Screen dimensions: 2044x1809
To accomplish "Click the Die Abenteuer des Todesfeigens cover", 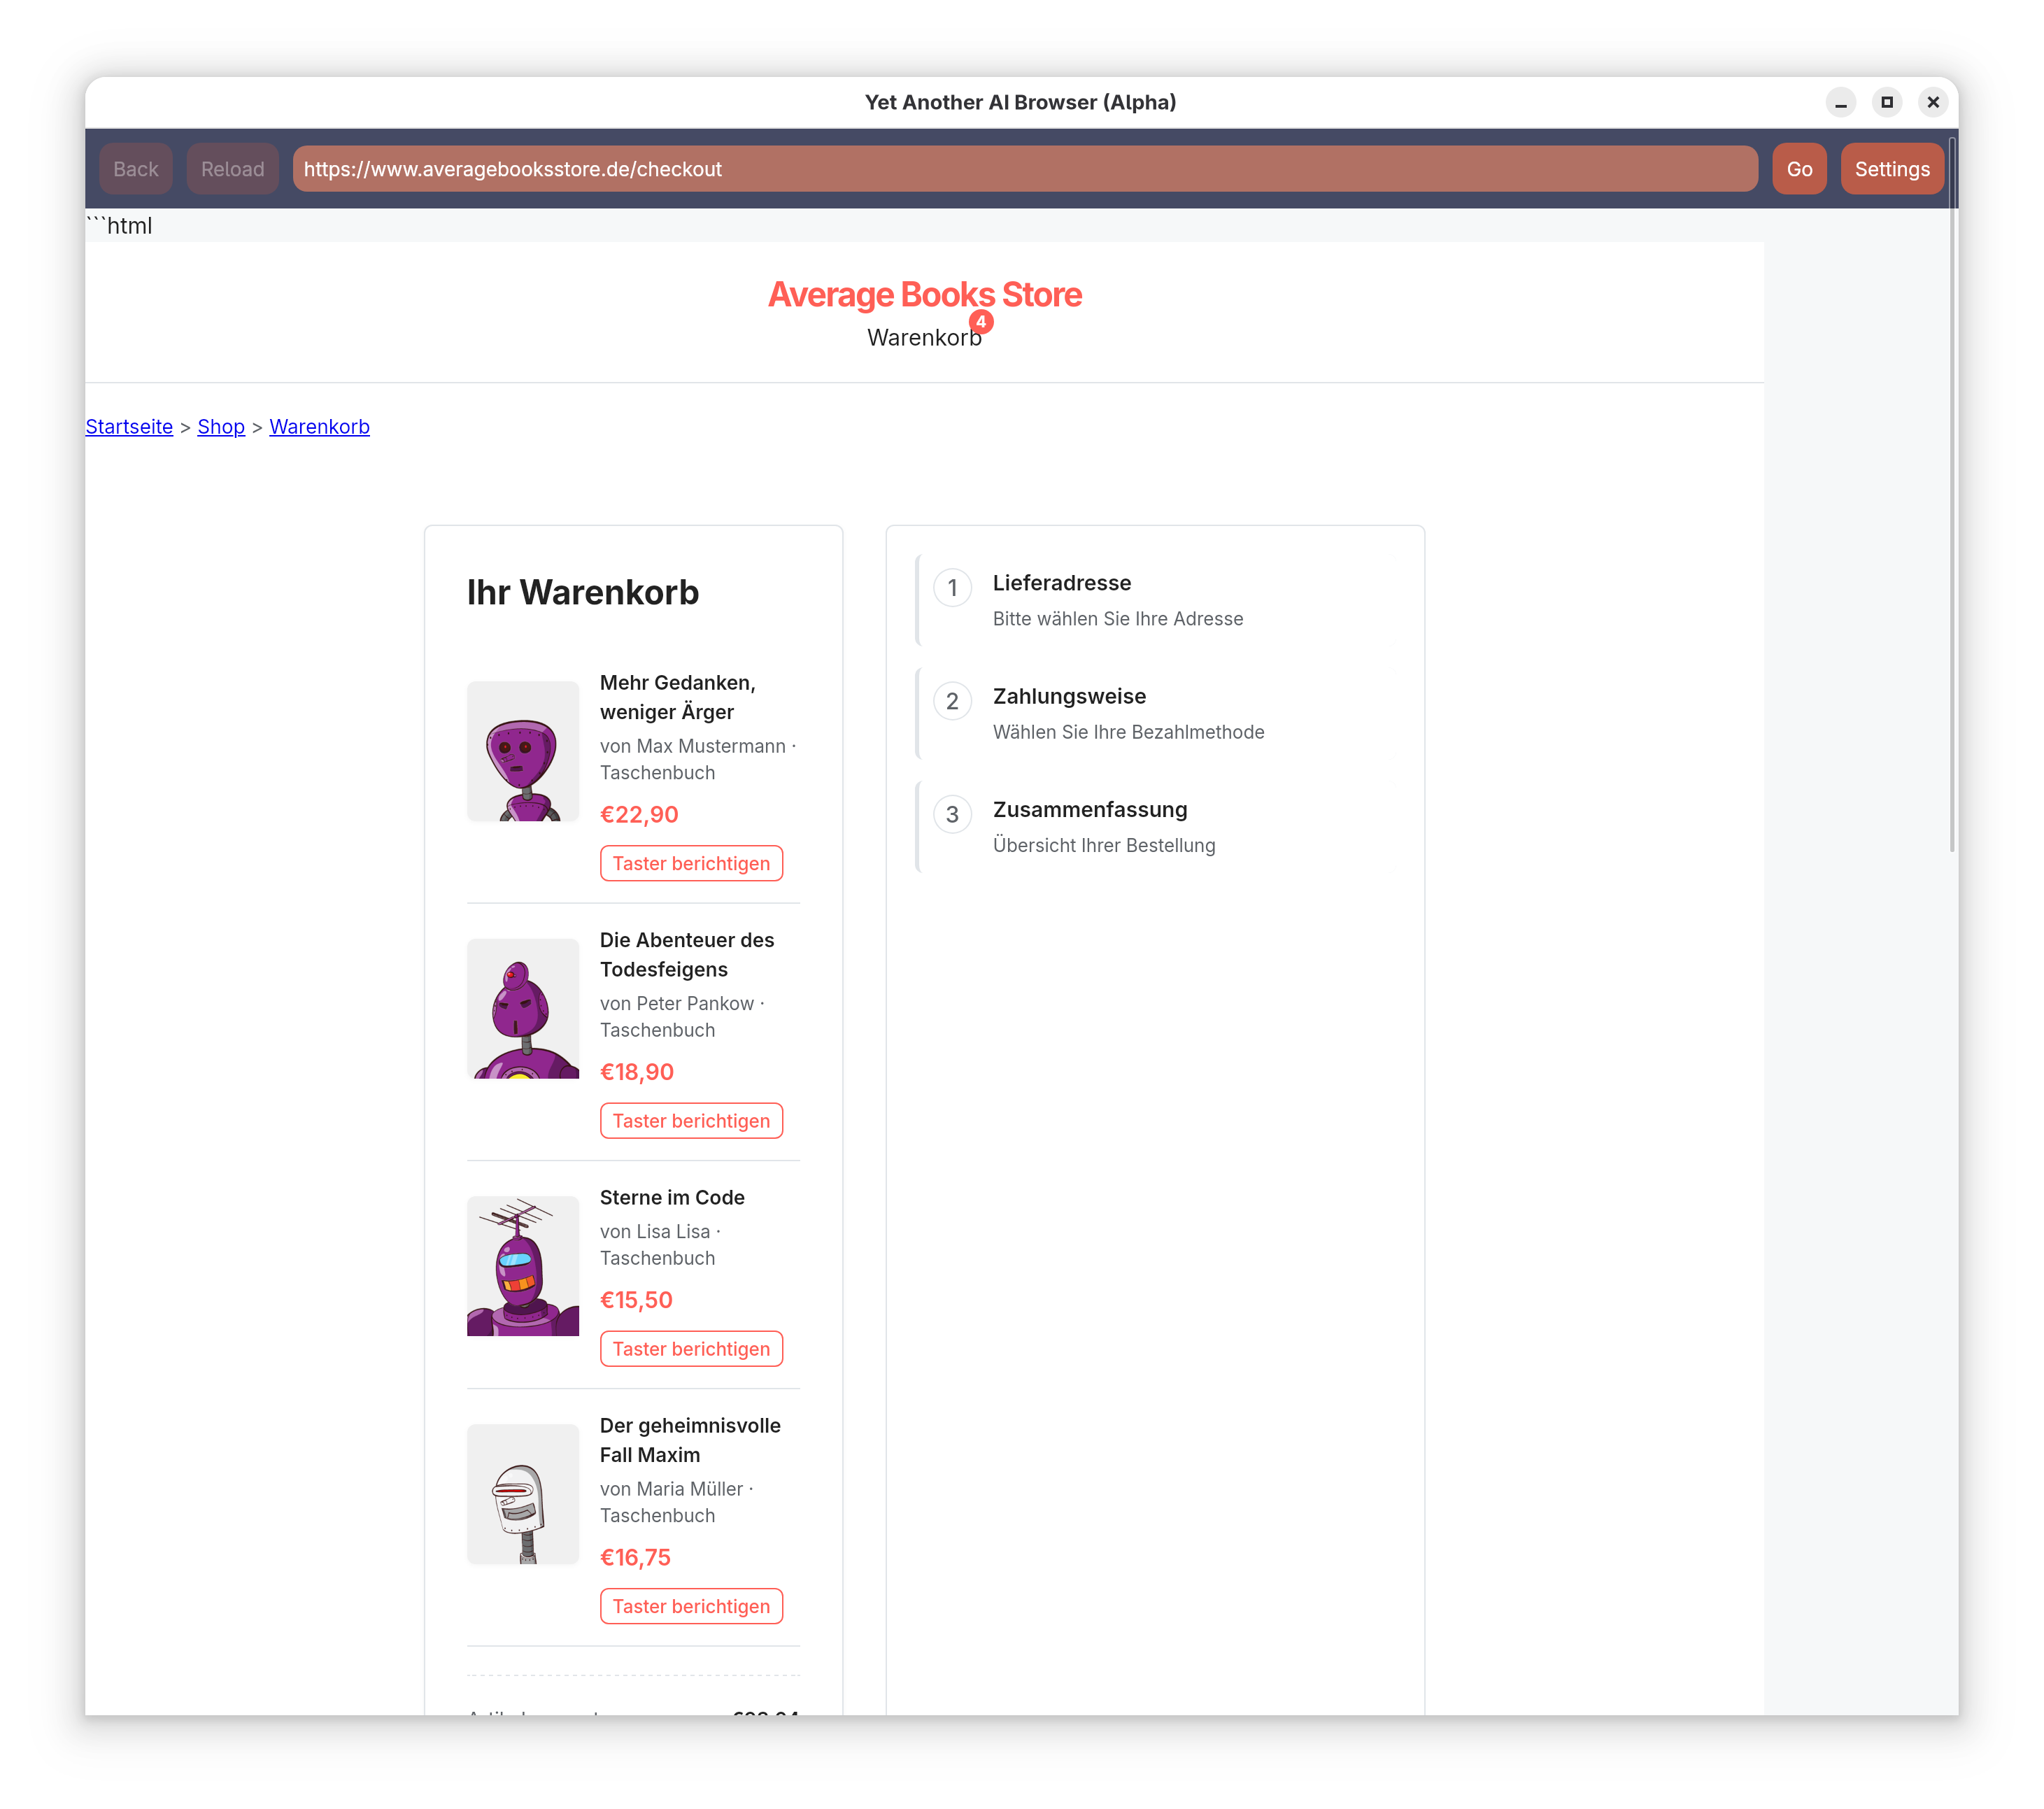I will pyautogui.click(x=522, y=1009).
